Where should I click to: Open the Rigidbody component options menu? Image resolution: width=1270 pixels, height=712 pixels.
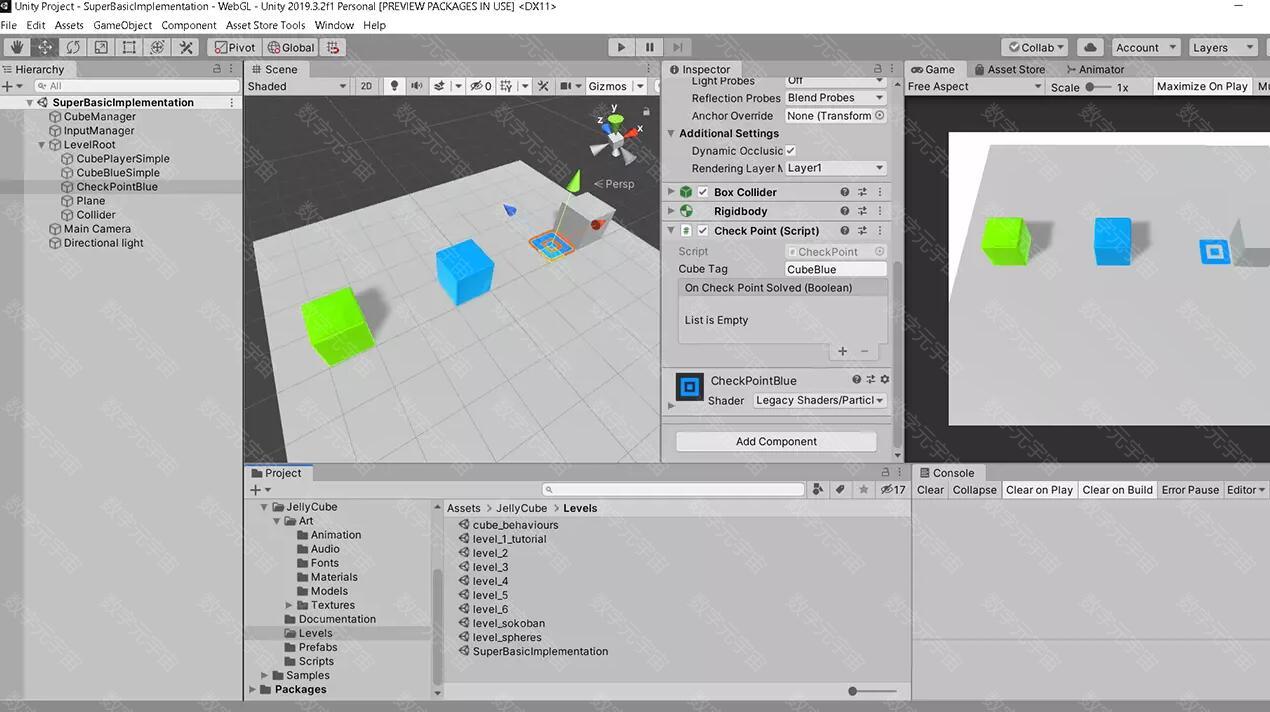coord(880,211)
